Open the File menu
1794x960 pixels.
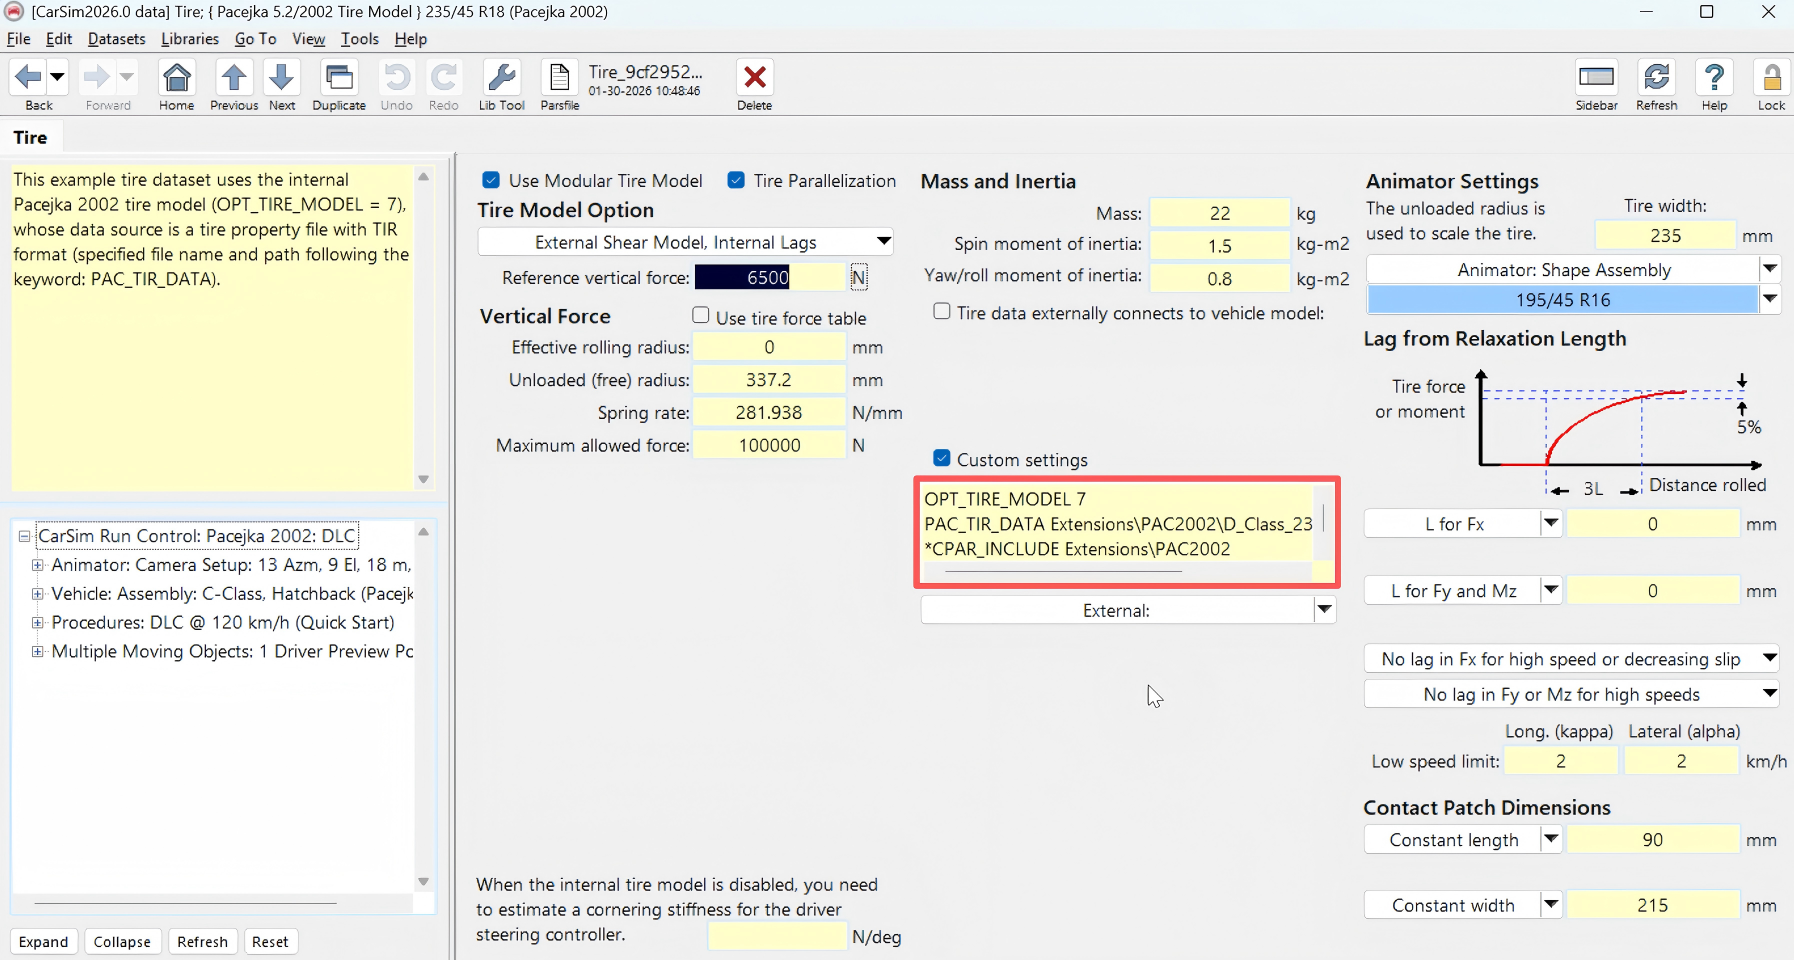pyautogui.click(x=18, y=39)
